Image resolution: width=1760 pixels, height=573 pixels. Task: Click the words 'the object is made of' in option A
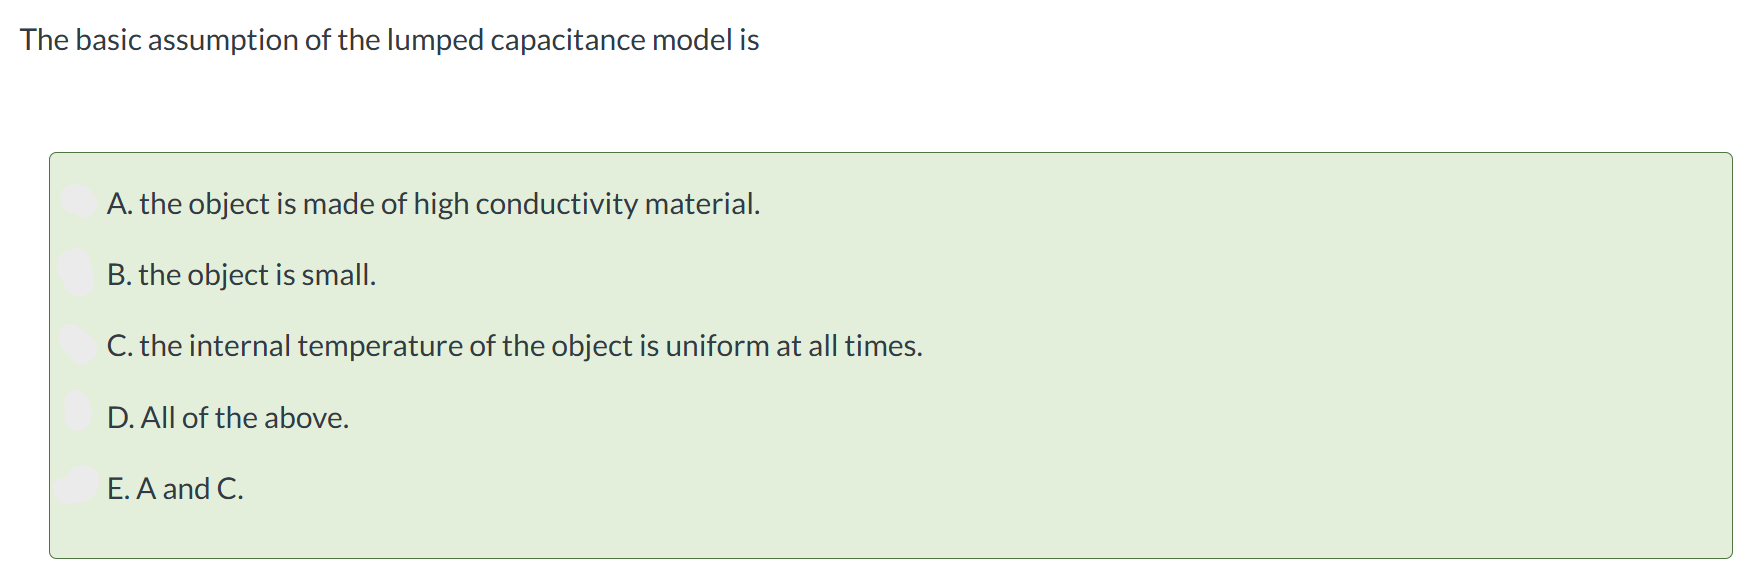point(273,204)
